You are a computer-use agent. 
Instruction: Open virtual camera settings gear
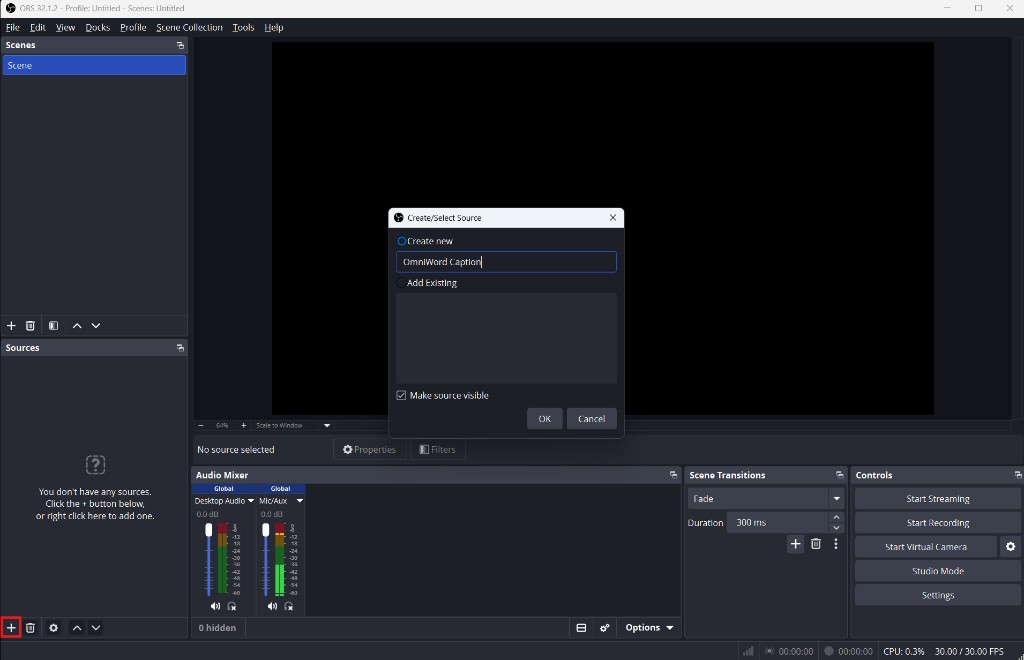1010,547
